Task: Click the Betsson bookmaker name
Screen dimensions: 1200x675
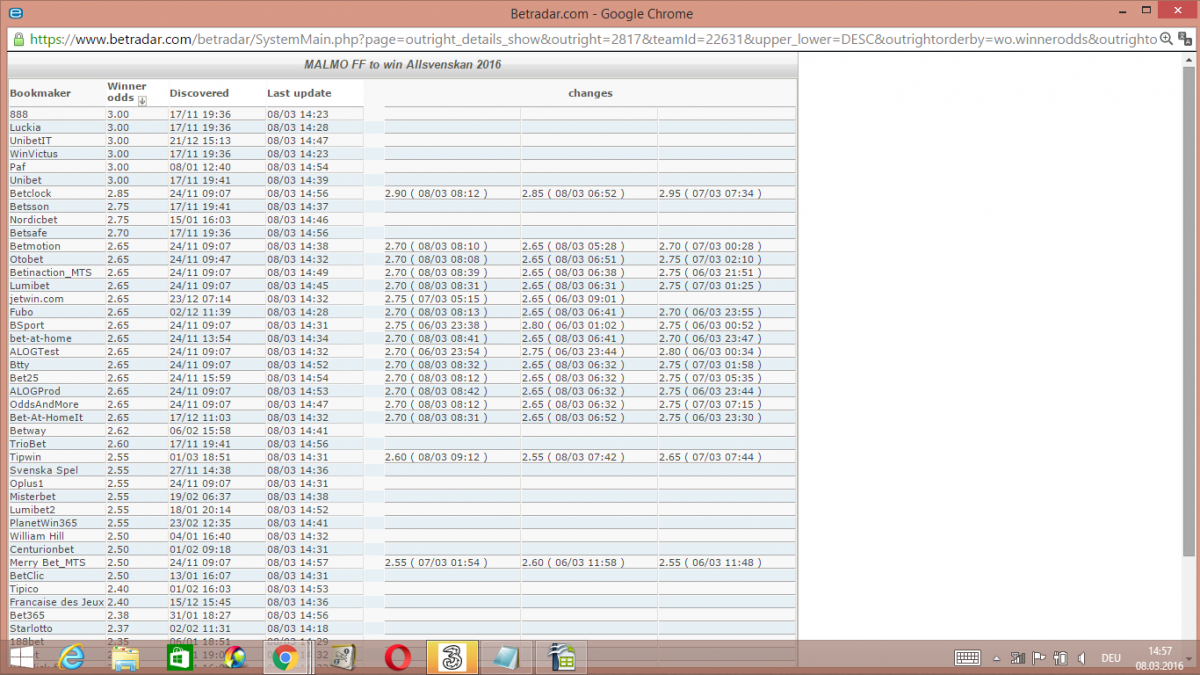Action: 29,206
